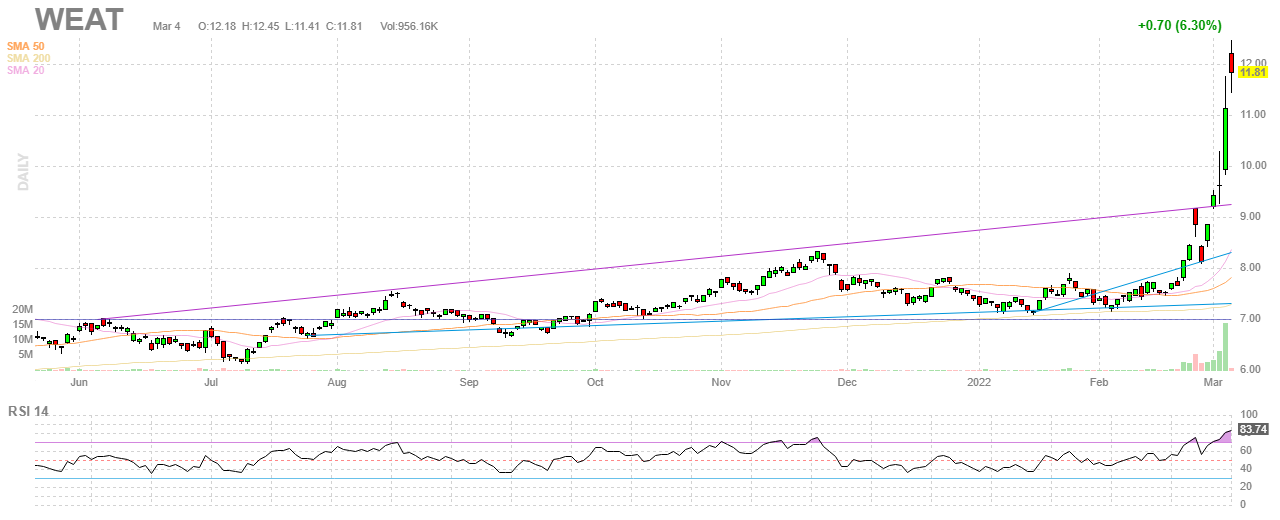
Task: Click the 10.00 price axis label
Action: tap(1253, 166)
